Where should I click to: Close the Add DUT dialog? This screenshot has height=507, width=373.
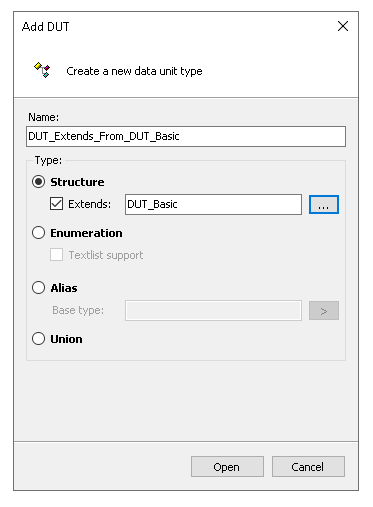point(343,26)
